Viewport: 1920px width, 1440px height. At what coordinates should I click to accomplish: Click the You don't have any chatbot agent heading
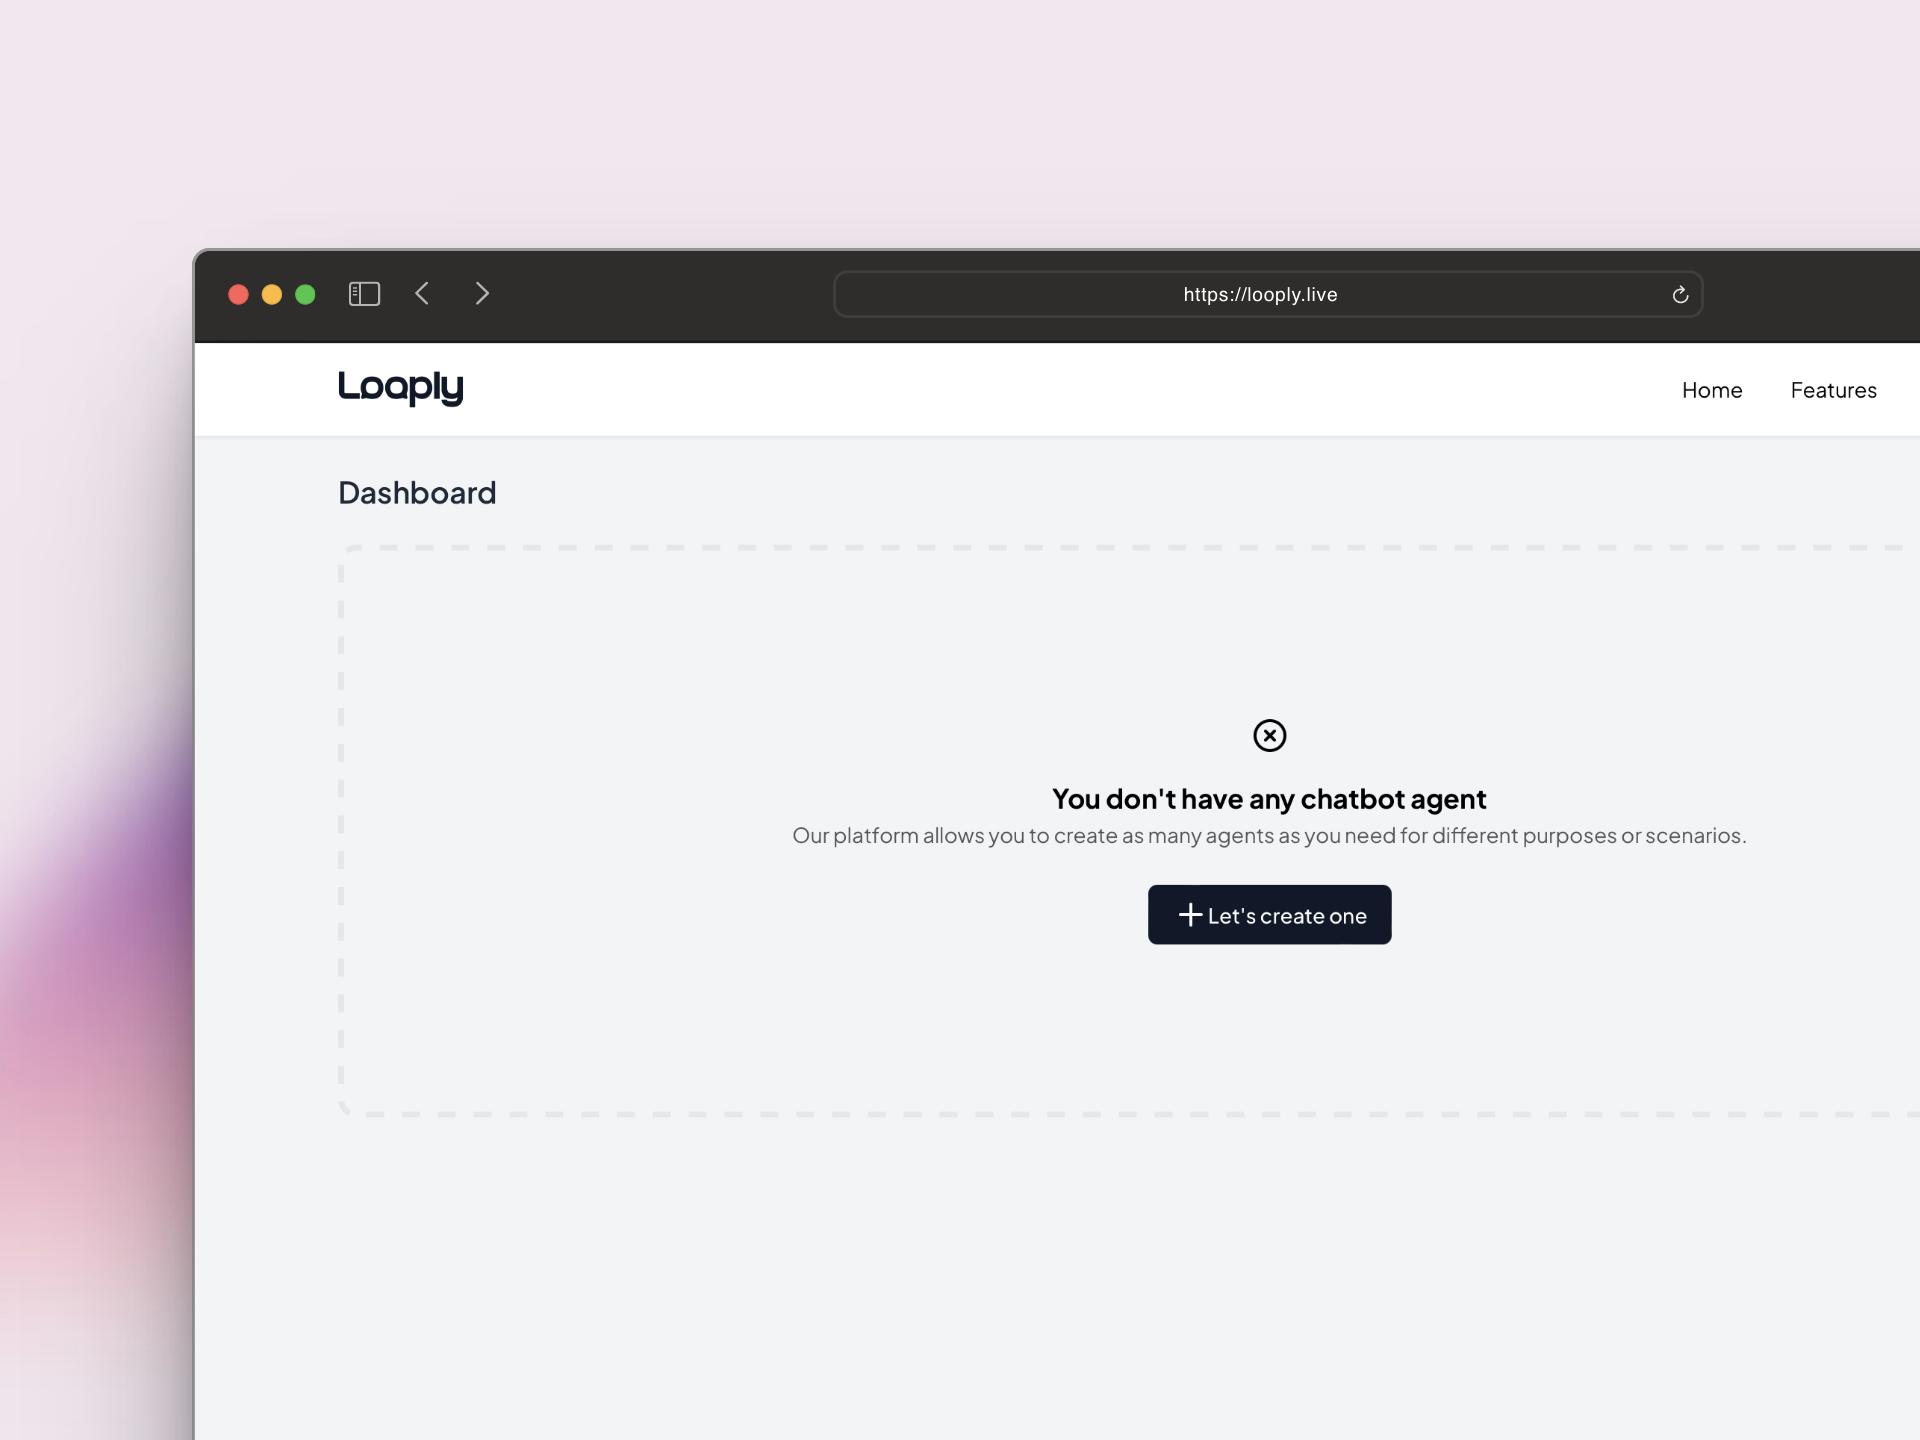tap(1269, 799)
